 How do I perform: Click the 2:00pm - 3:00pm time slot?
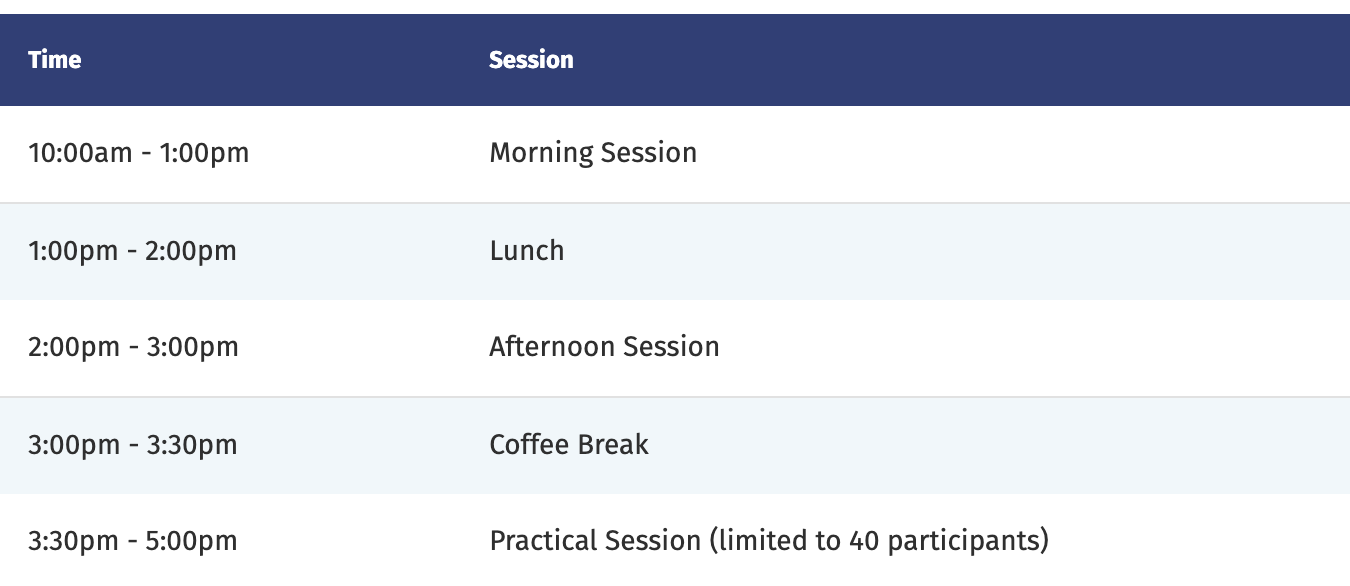(134, 347)
